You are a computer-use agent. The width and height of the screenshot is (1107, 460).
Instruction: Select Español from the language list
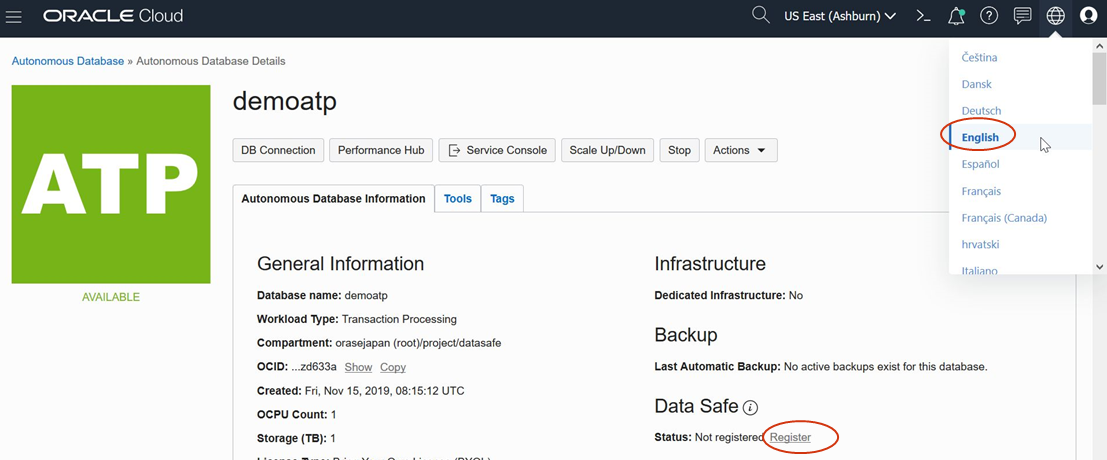pyautogui.click(x=980, y=164)
